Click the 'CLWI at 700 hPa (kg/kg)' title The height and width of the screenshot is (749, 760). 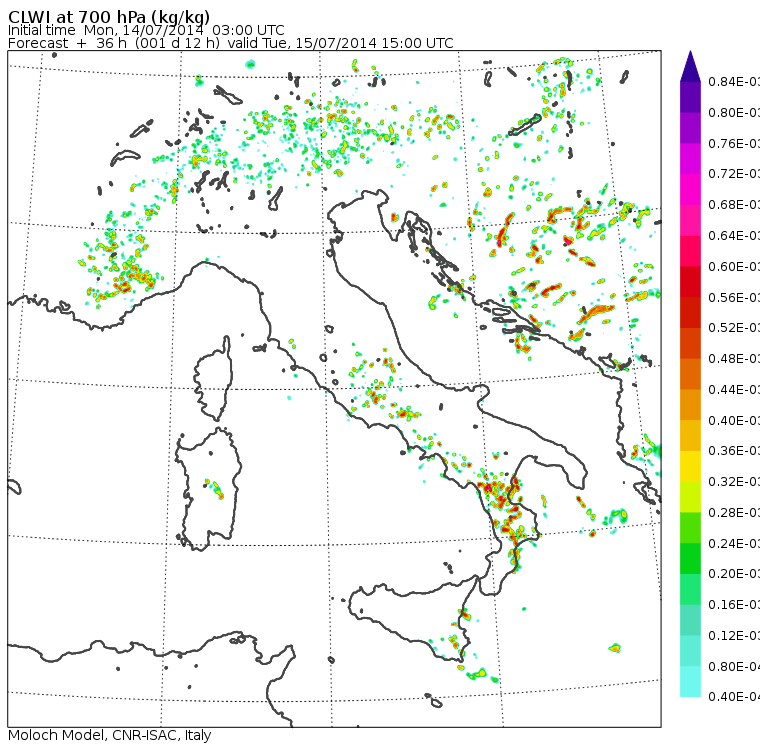[x=109, y=16]
